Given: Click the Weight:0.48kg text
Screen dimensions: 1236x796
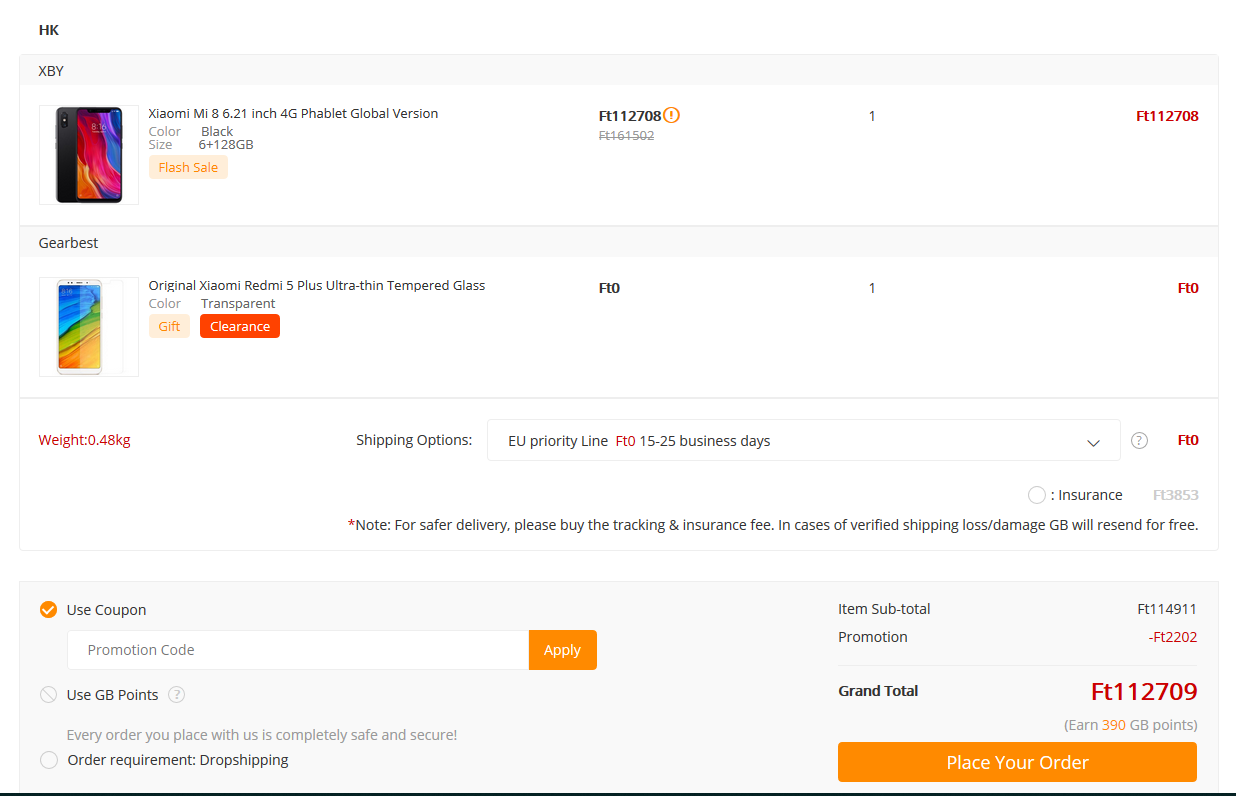Looking at the screenshot, I should [84, 440].
